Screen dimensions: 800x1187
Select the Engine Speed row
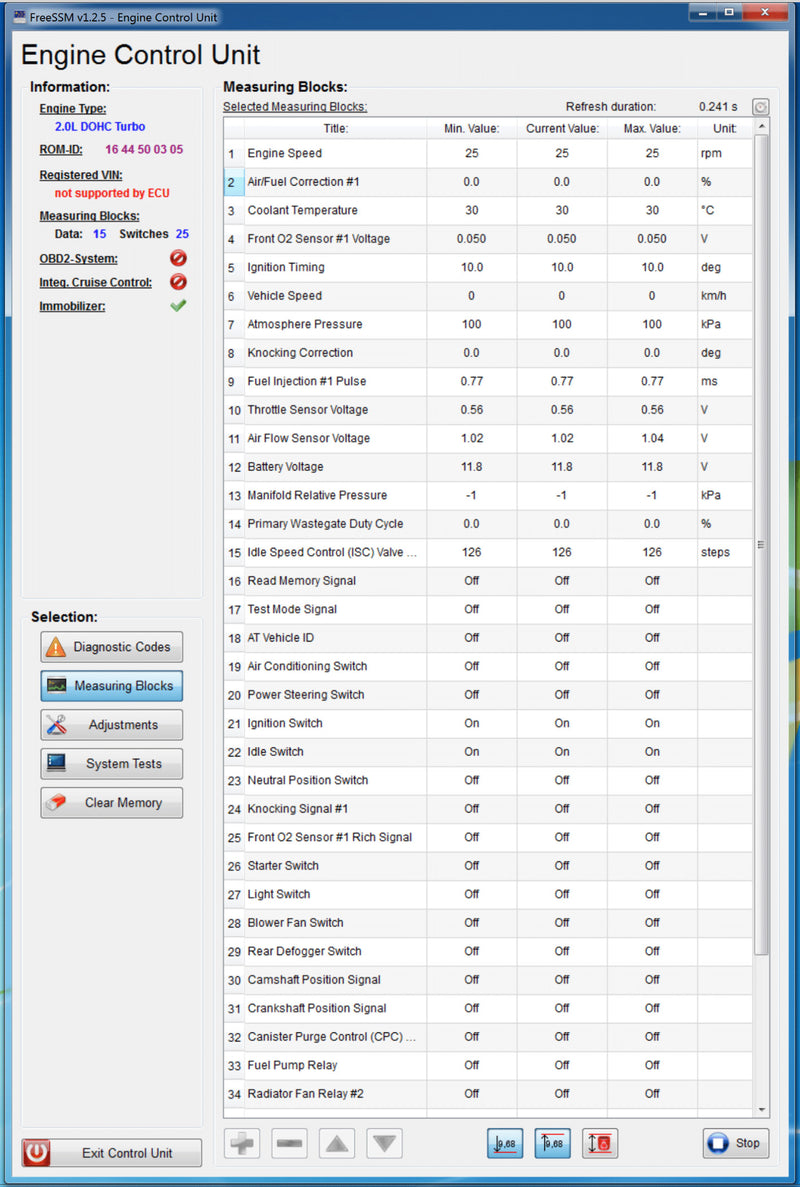[488, 153]
